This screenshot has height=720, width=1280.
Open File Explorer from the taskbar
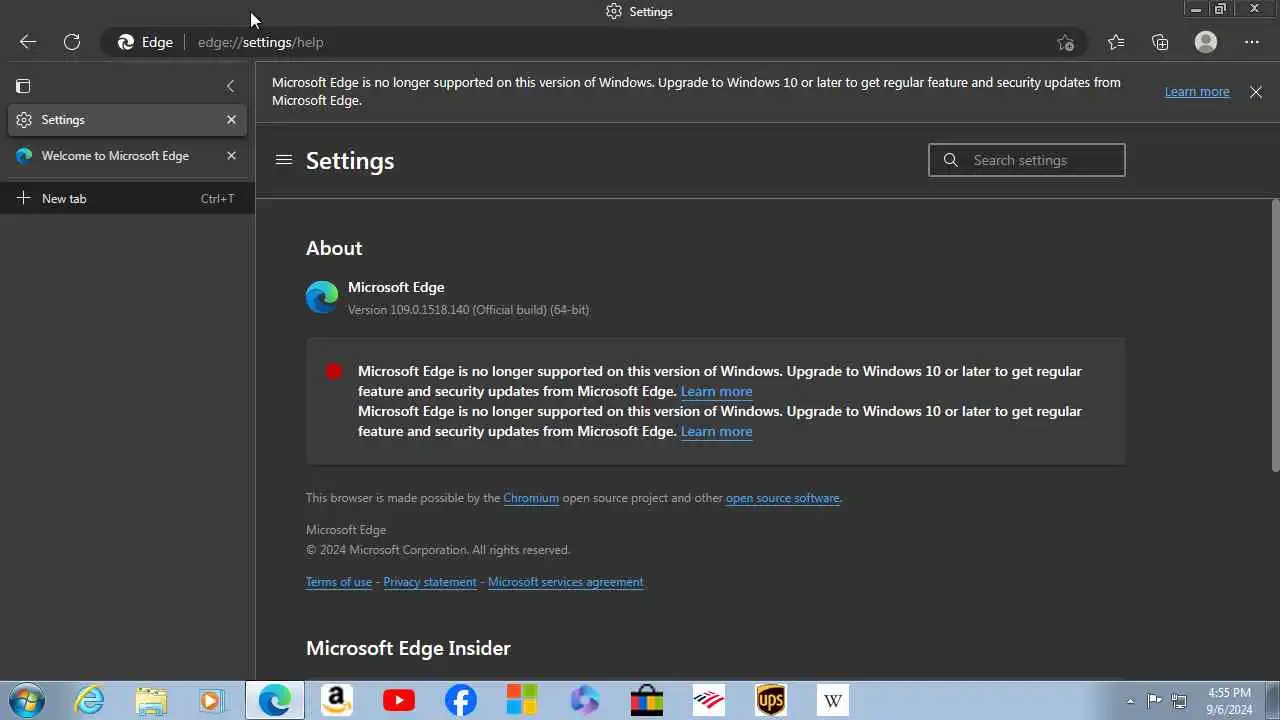tap(151, 700)
